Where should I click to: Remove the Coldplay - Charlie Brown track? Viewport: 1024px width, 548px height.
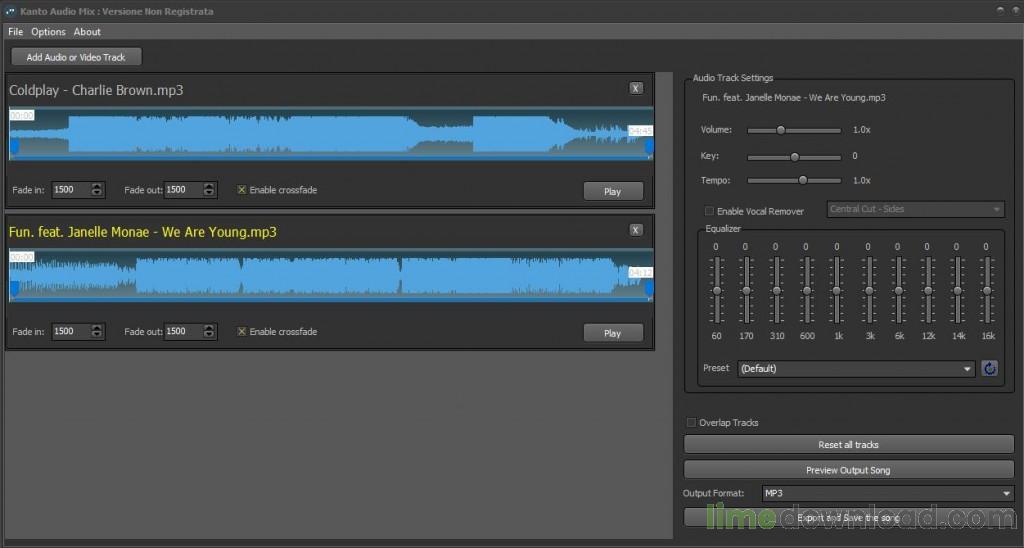[x=635, y=88]
